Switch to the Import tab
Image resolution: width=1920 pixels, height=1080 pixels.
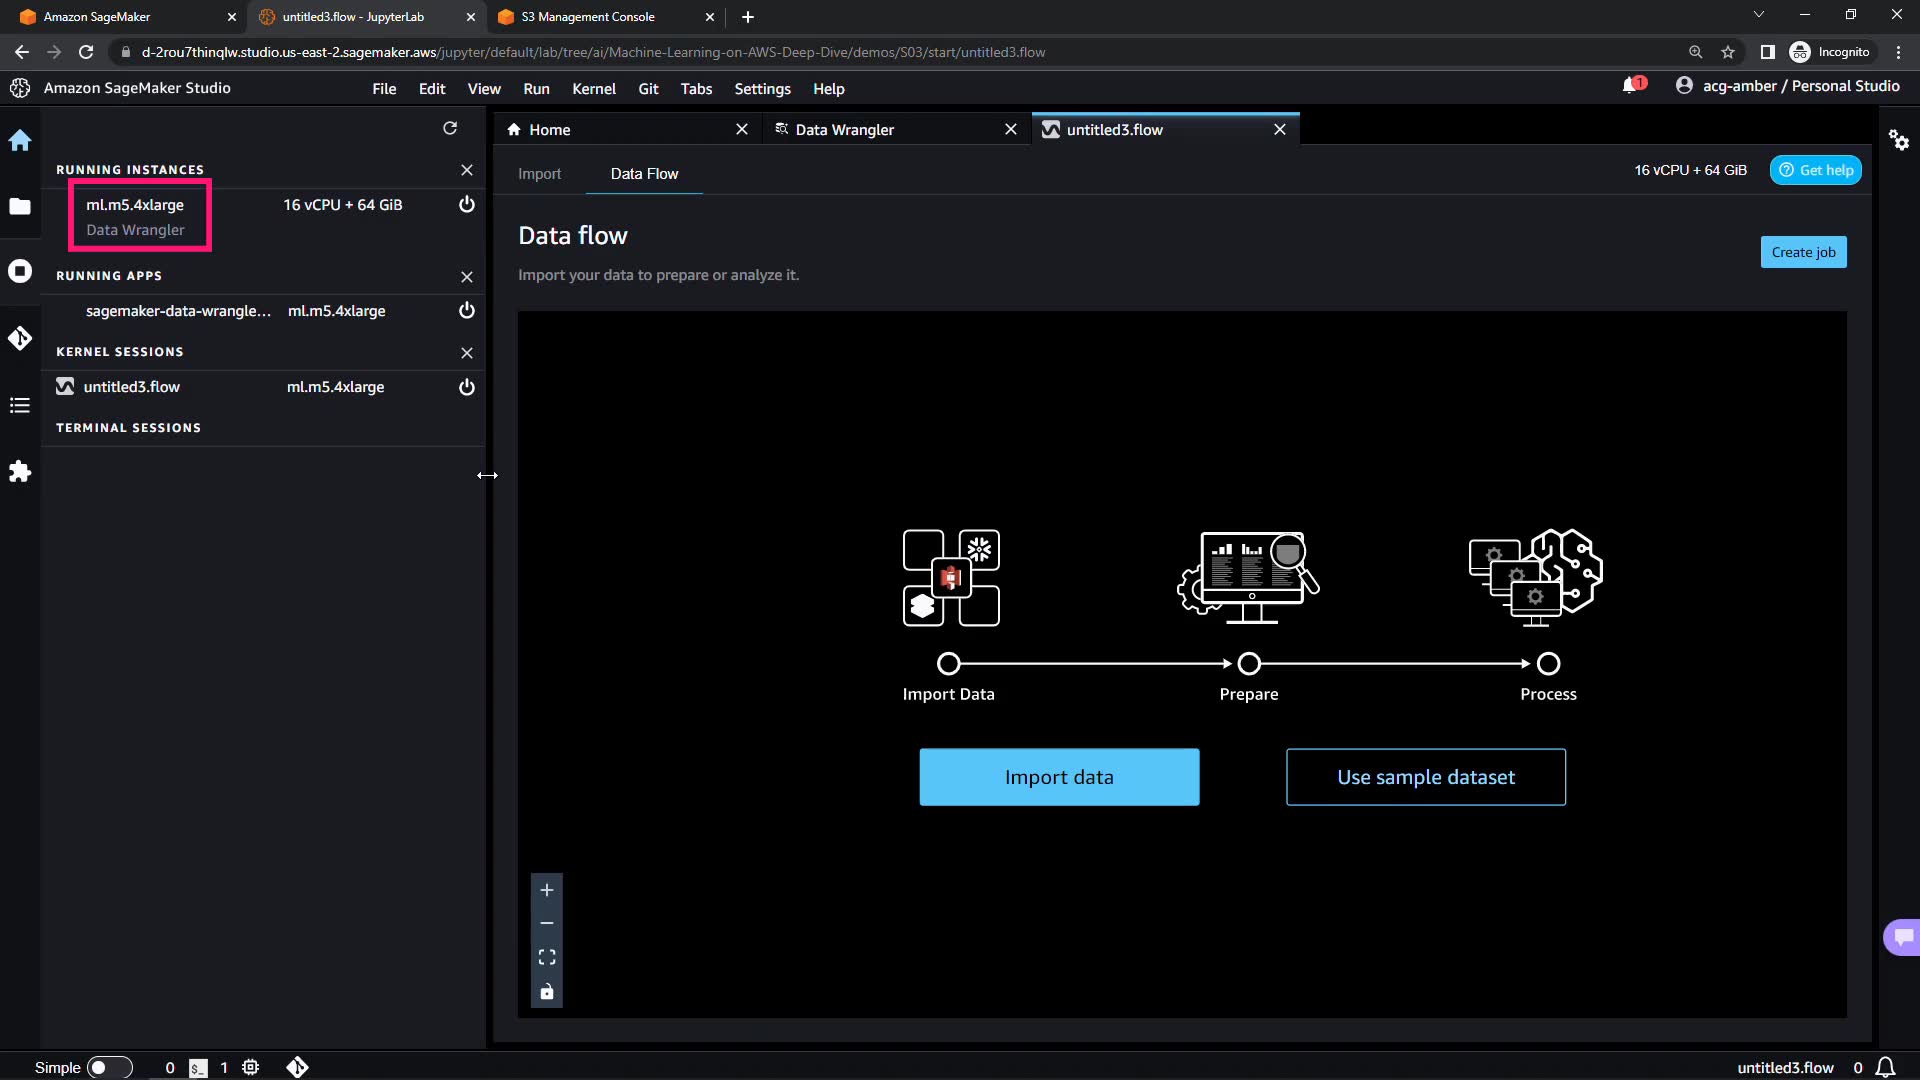coord(539,174)
